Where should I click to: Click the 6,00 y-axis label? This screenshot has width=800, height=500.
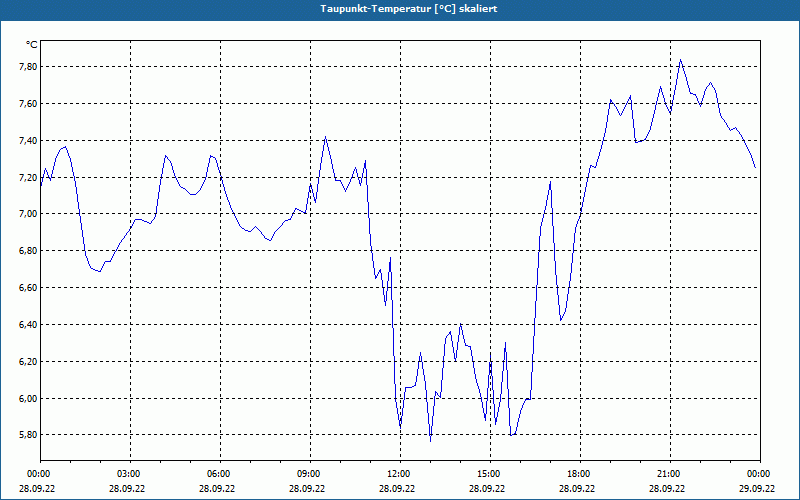coord(29,398)
